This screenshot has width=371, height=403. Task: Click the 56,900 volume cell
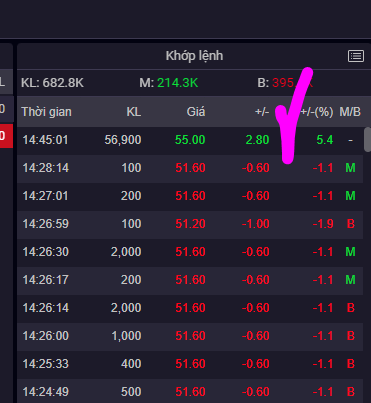pyautogui.click(x=123, y=140)
